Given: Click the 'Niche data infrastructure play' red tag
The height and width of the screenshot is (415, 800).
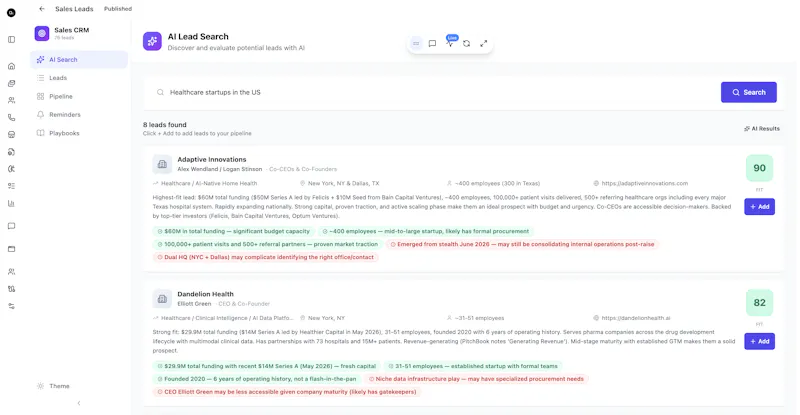Looking at the screenshot, I should tap(476, 379).
